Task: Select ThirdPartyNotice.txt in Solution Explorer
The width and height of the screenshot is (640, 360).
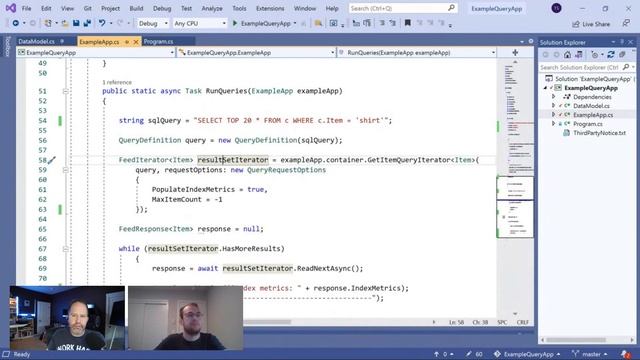Action: [599, 133]
